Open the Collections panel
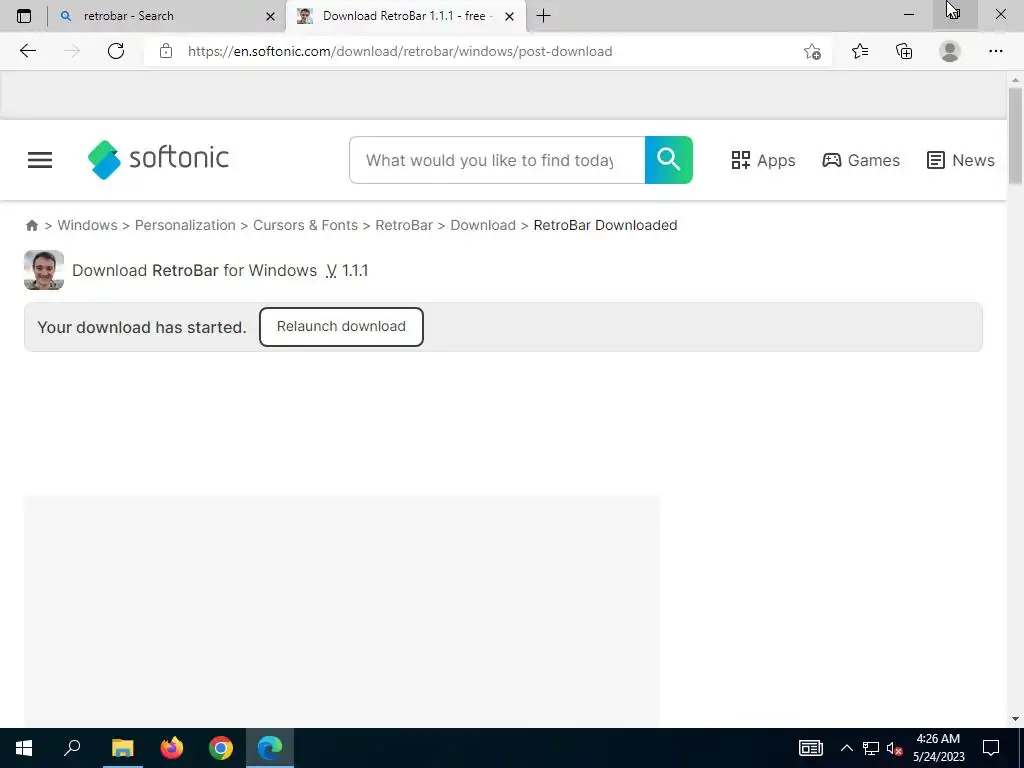 [904, 51]
